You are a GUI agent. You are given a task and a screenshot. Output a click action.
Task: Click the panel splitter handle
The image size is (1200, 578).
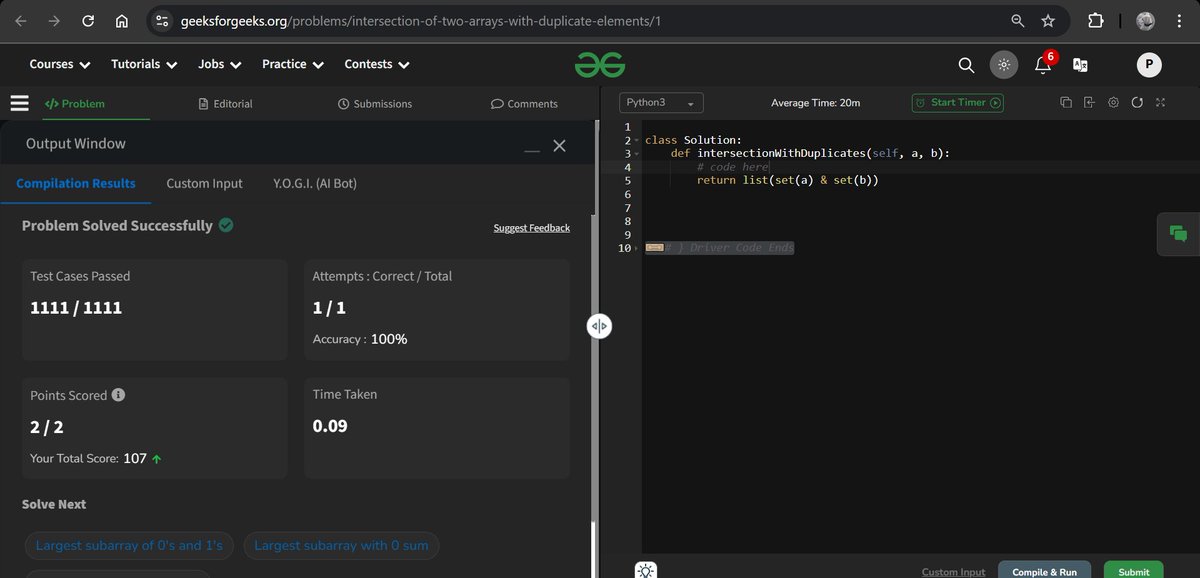[599, 326]
